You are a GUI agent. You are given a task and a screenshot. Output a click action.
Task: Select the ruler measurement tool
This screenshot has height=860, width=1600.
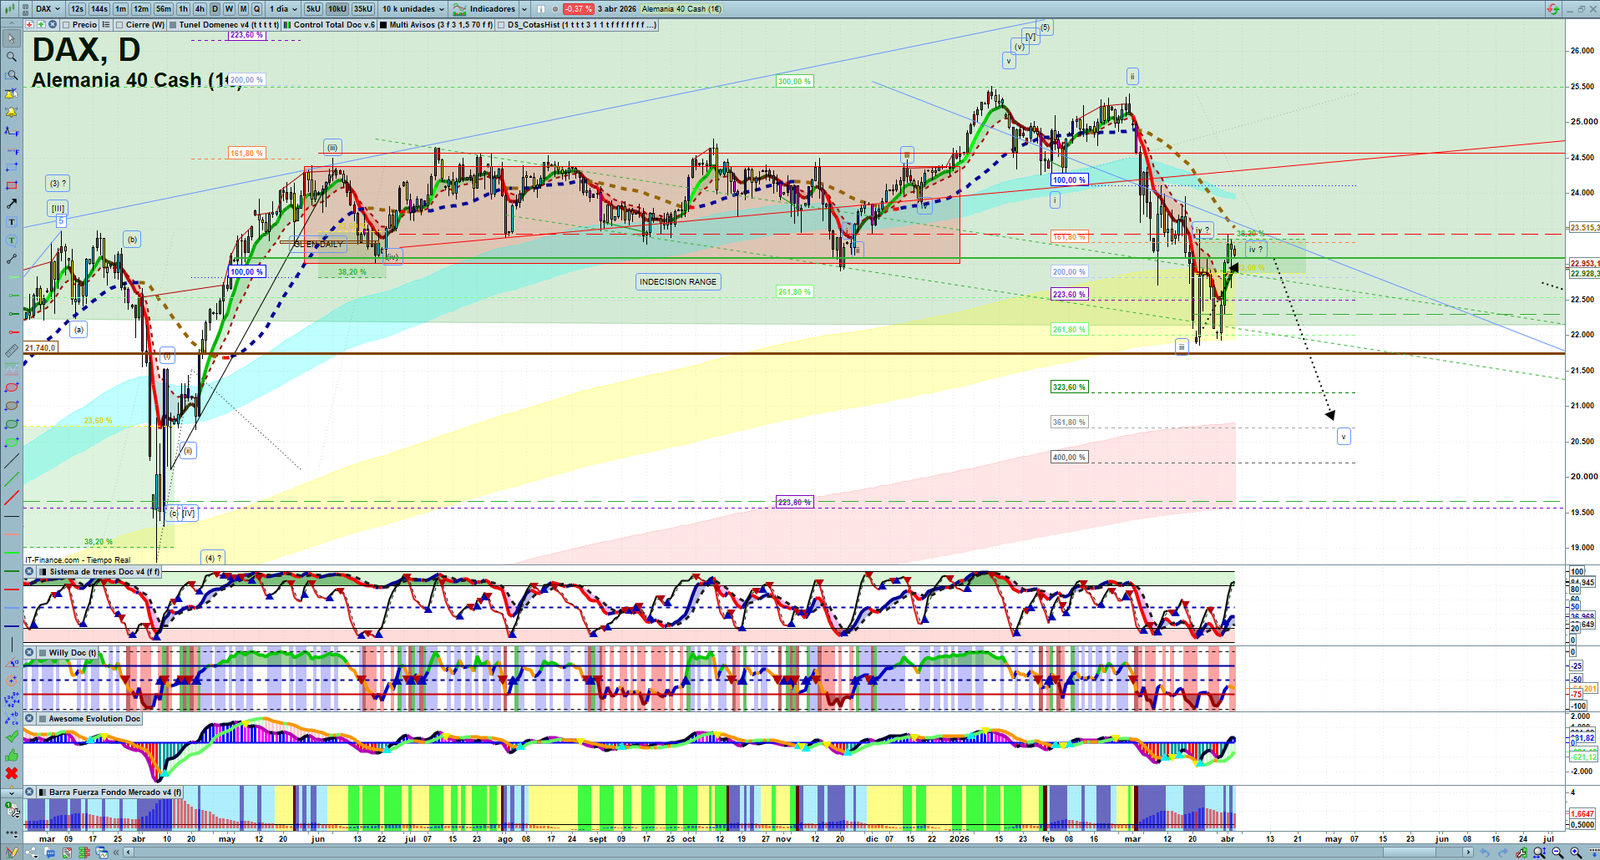pyautogui.click(x=11, y=351)
